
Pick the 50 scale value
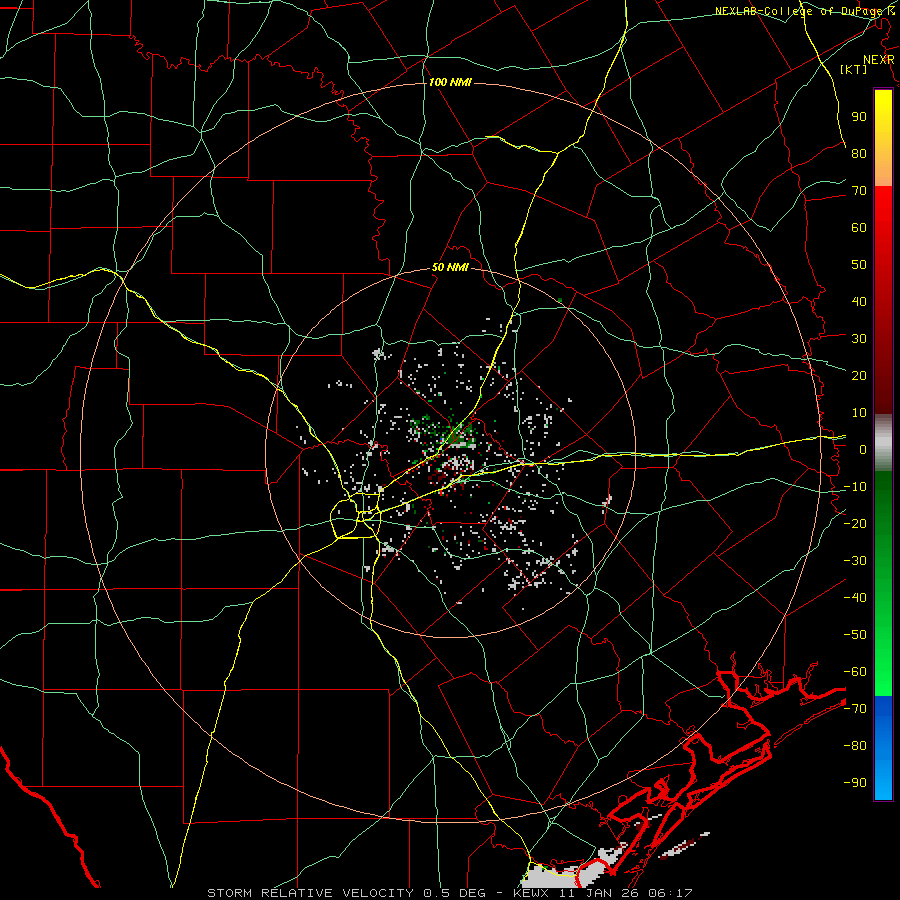(x=859, y=265)
